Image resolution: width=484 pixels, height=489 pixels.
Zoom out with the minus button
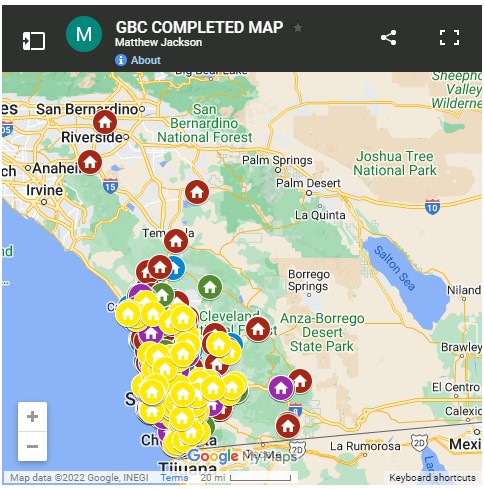coord(32,446)
